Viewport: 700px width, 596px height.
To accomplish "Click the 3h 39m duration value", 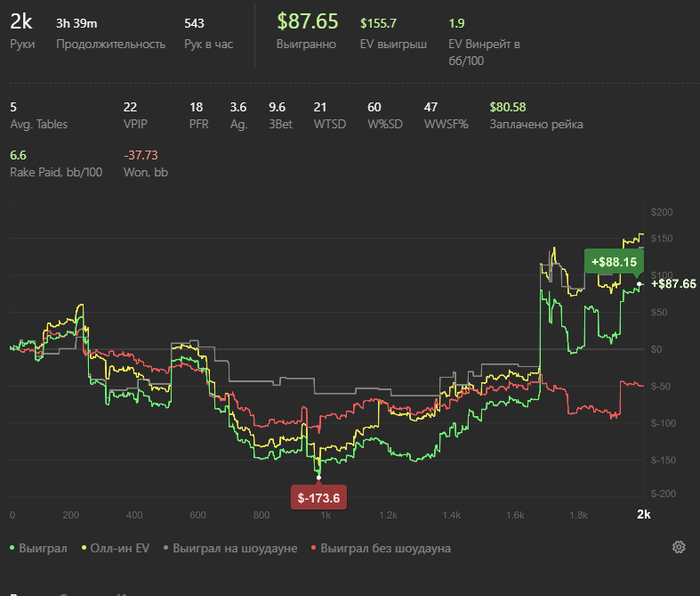I will click(76, 23).
